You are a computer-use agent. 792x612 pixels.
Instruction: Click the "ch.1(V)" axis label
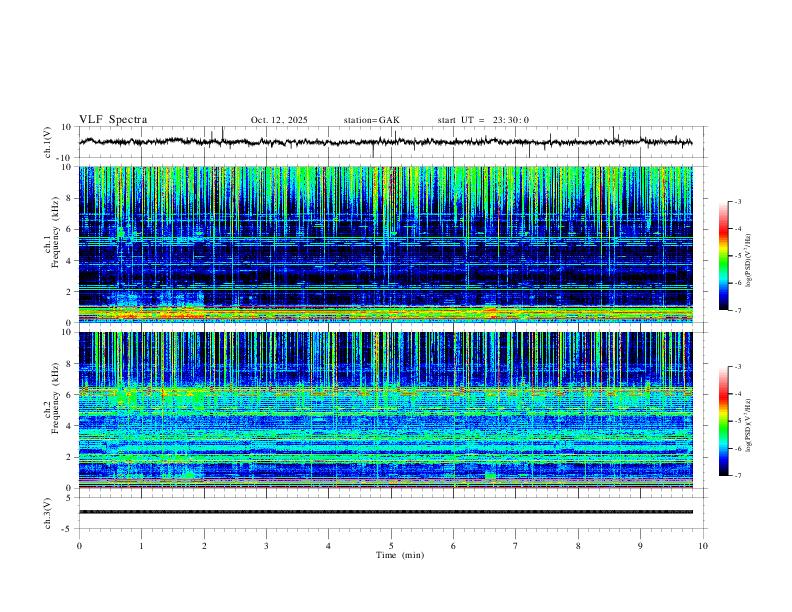[x=48, y=142]
